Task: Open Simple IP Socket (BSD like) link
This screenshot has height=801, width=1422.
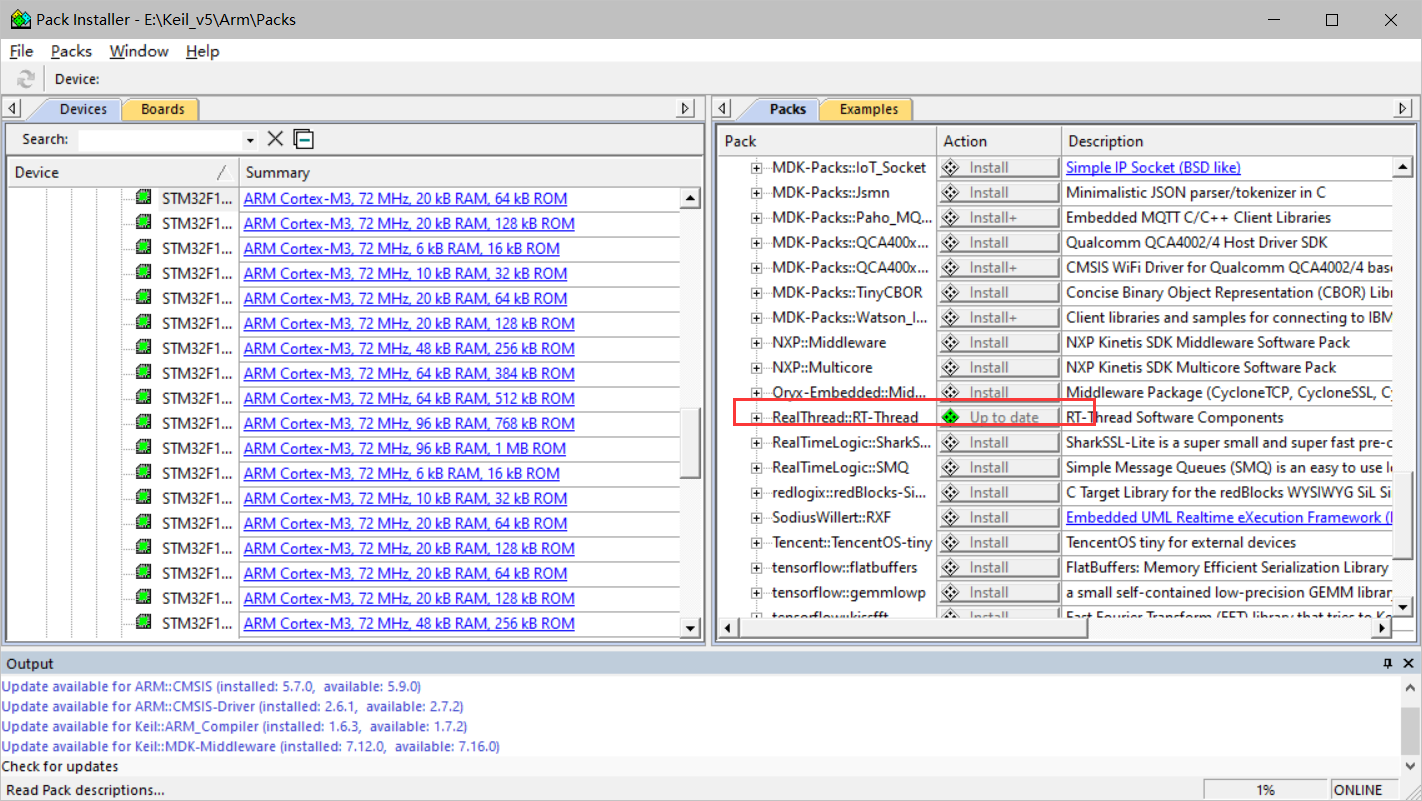Action: 1153,167
